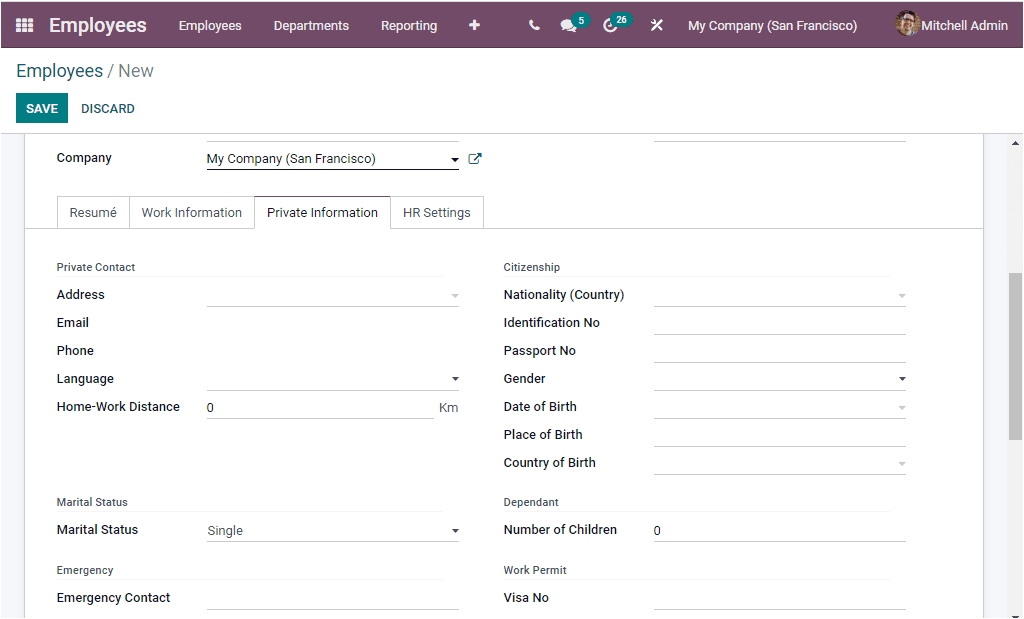Open the apps grid menu
Screen dimensions: 1024x619
[24, 25]
